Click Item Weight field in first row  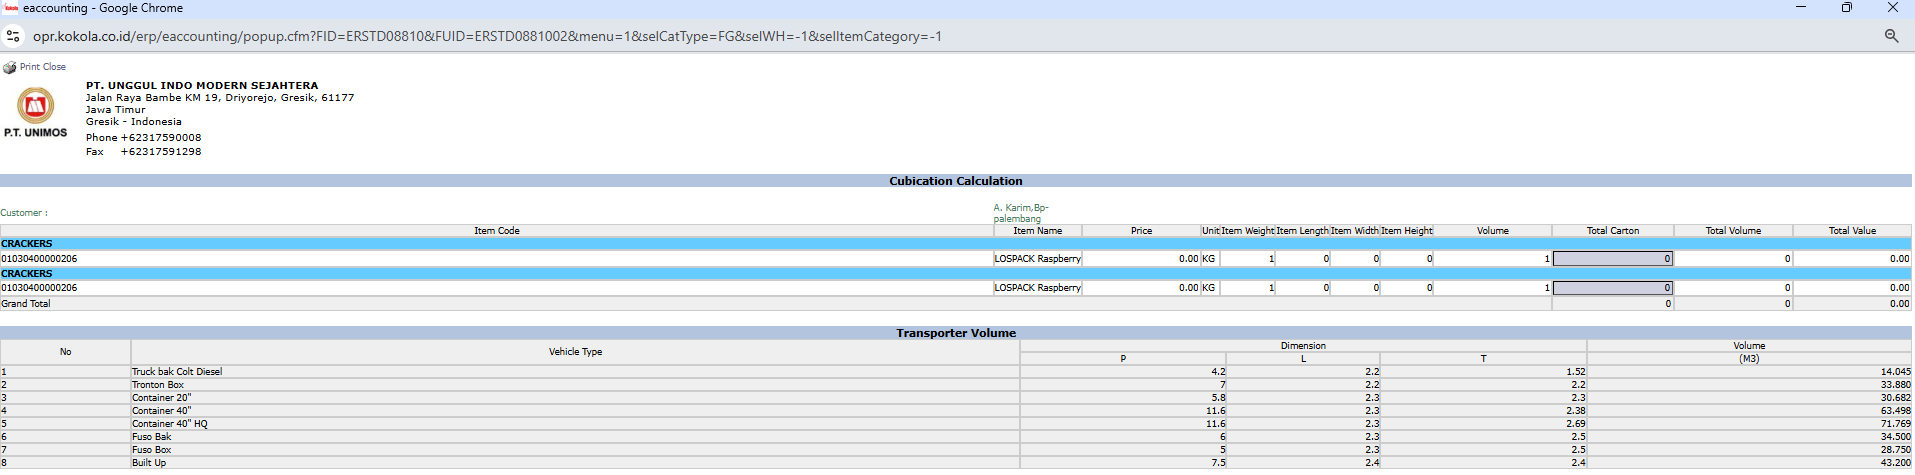[x=1247, y=259]
